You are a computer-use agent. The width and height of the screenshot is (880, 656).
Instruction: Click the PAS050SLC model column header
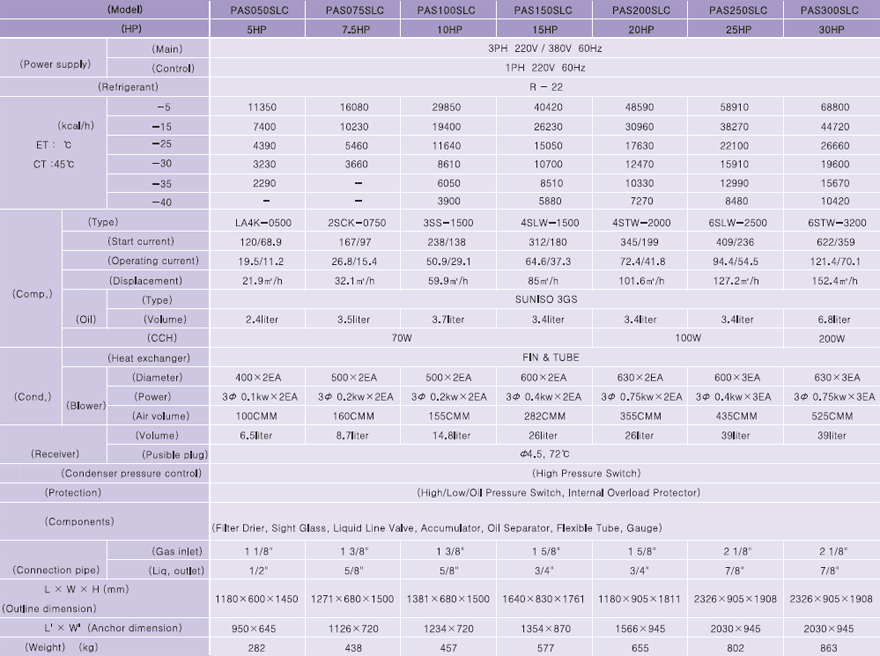(x=257, y=10)
